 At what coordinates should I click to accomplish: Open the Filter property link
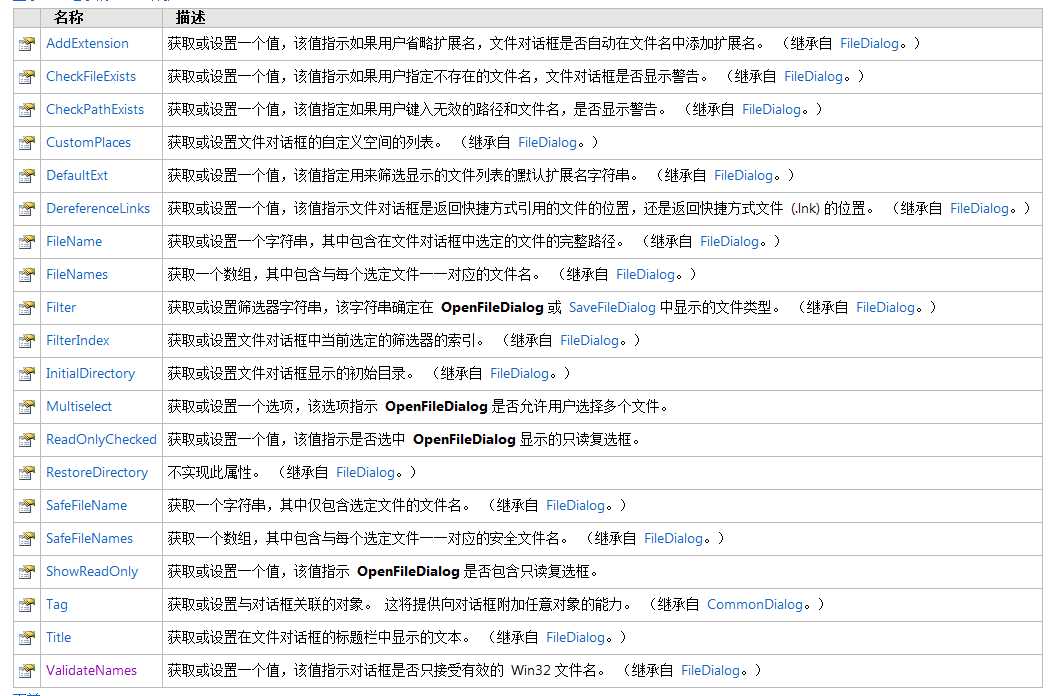pyautogui.click(x=61, y=308)
